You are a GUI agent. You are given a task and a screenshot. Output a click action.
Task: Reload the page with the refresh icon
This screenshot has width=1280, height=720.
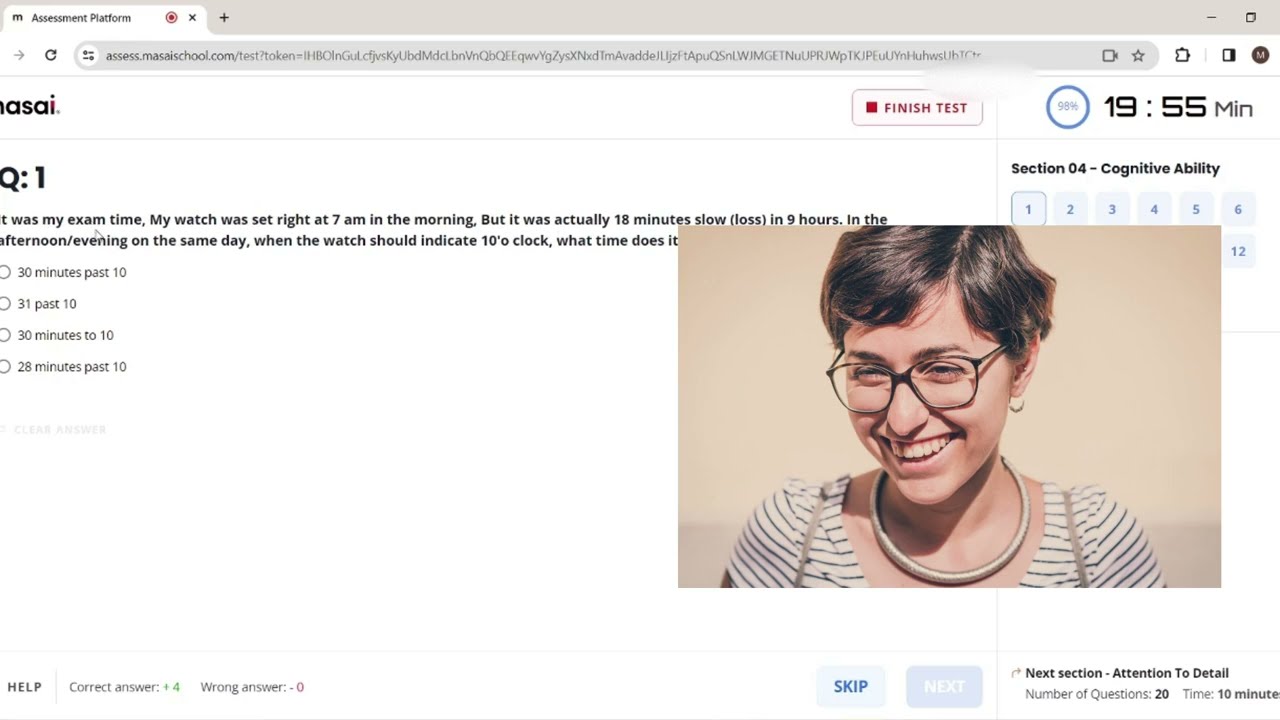[51, 56]
